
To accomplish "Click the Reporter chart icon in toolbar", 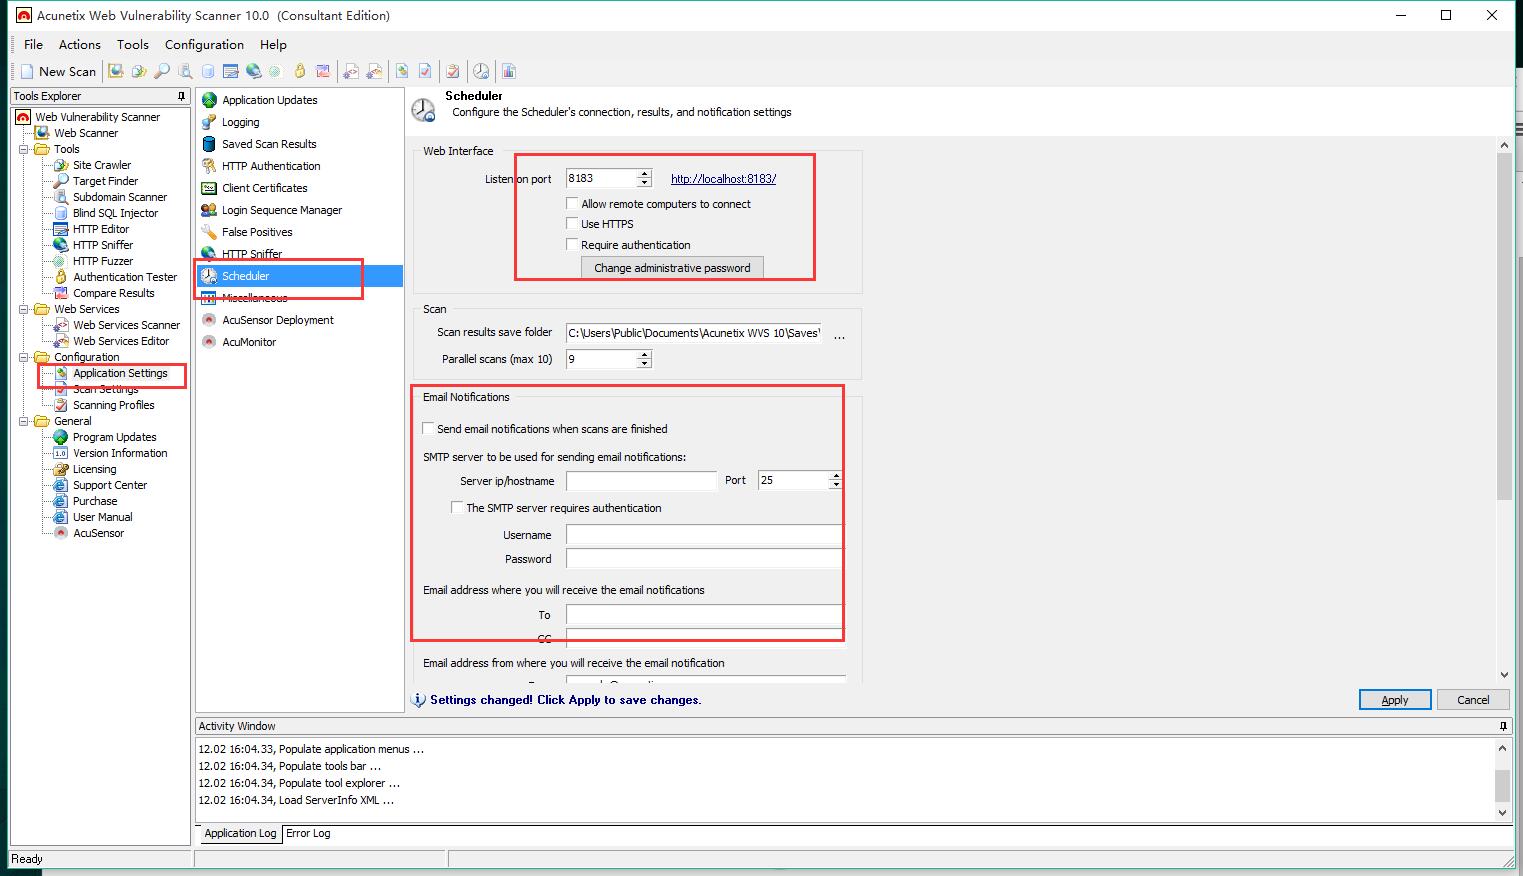I will coord(509,71).
